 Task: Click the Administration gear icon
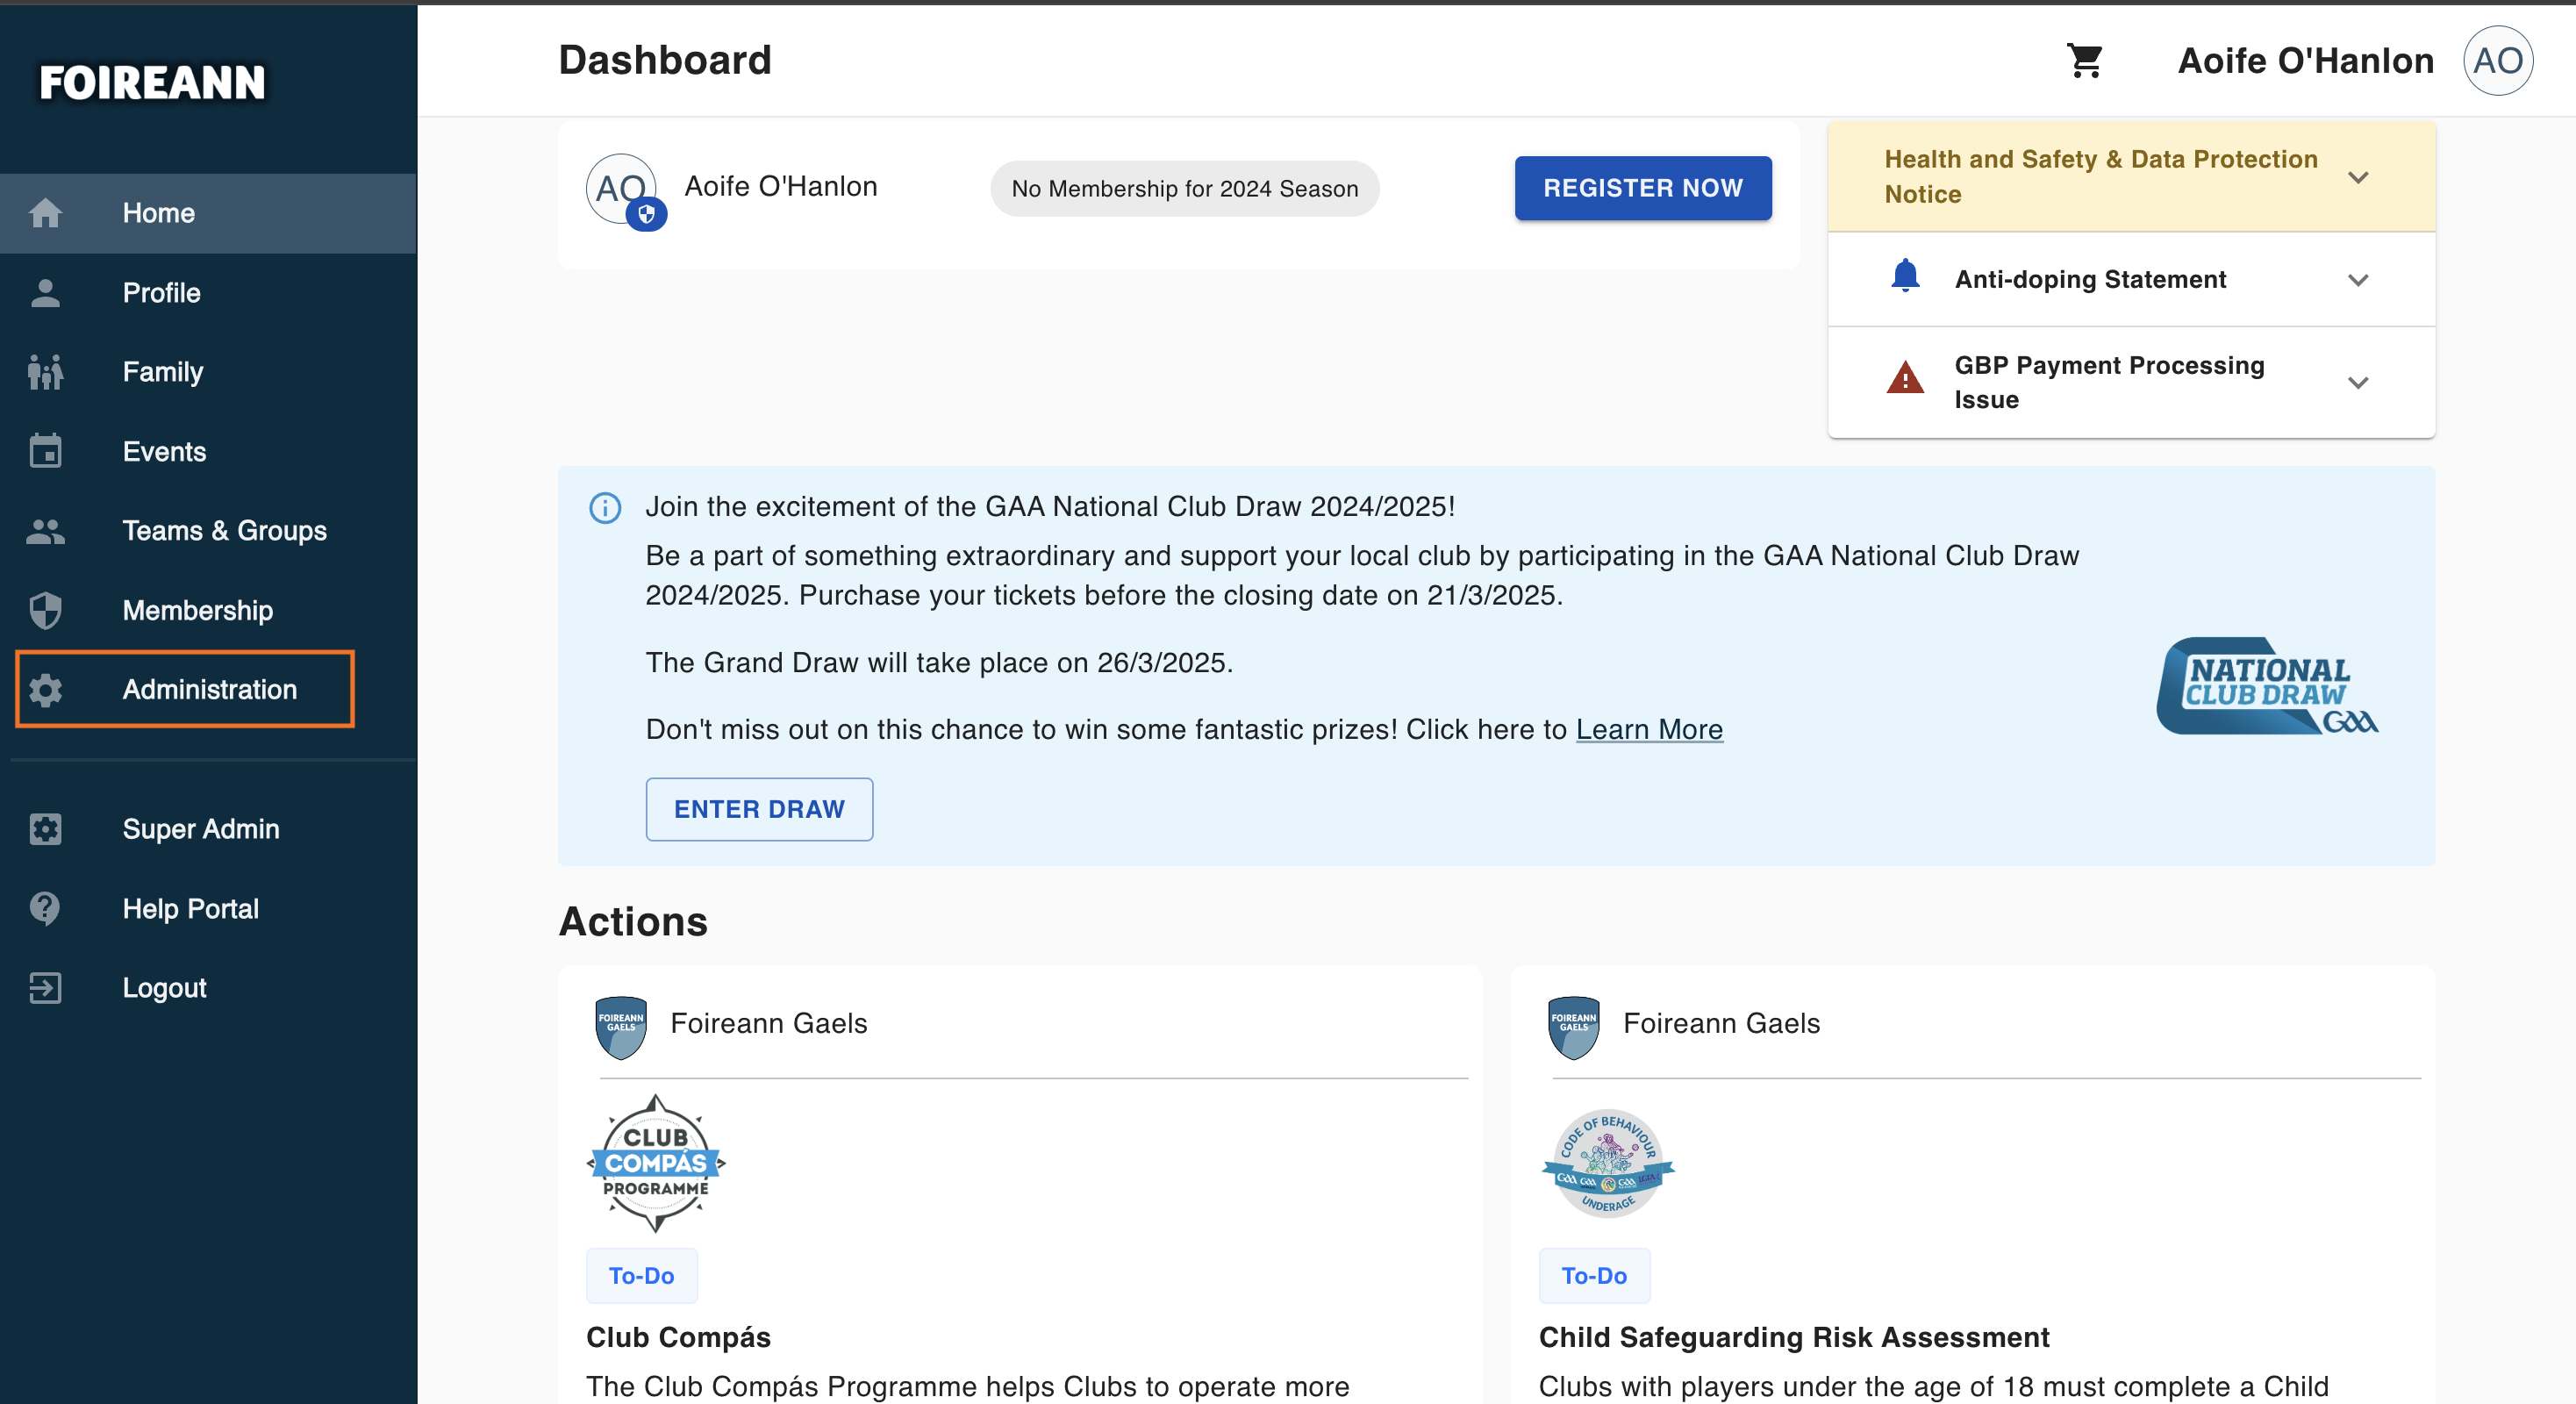click(x=45, y=690)
